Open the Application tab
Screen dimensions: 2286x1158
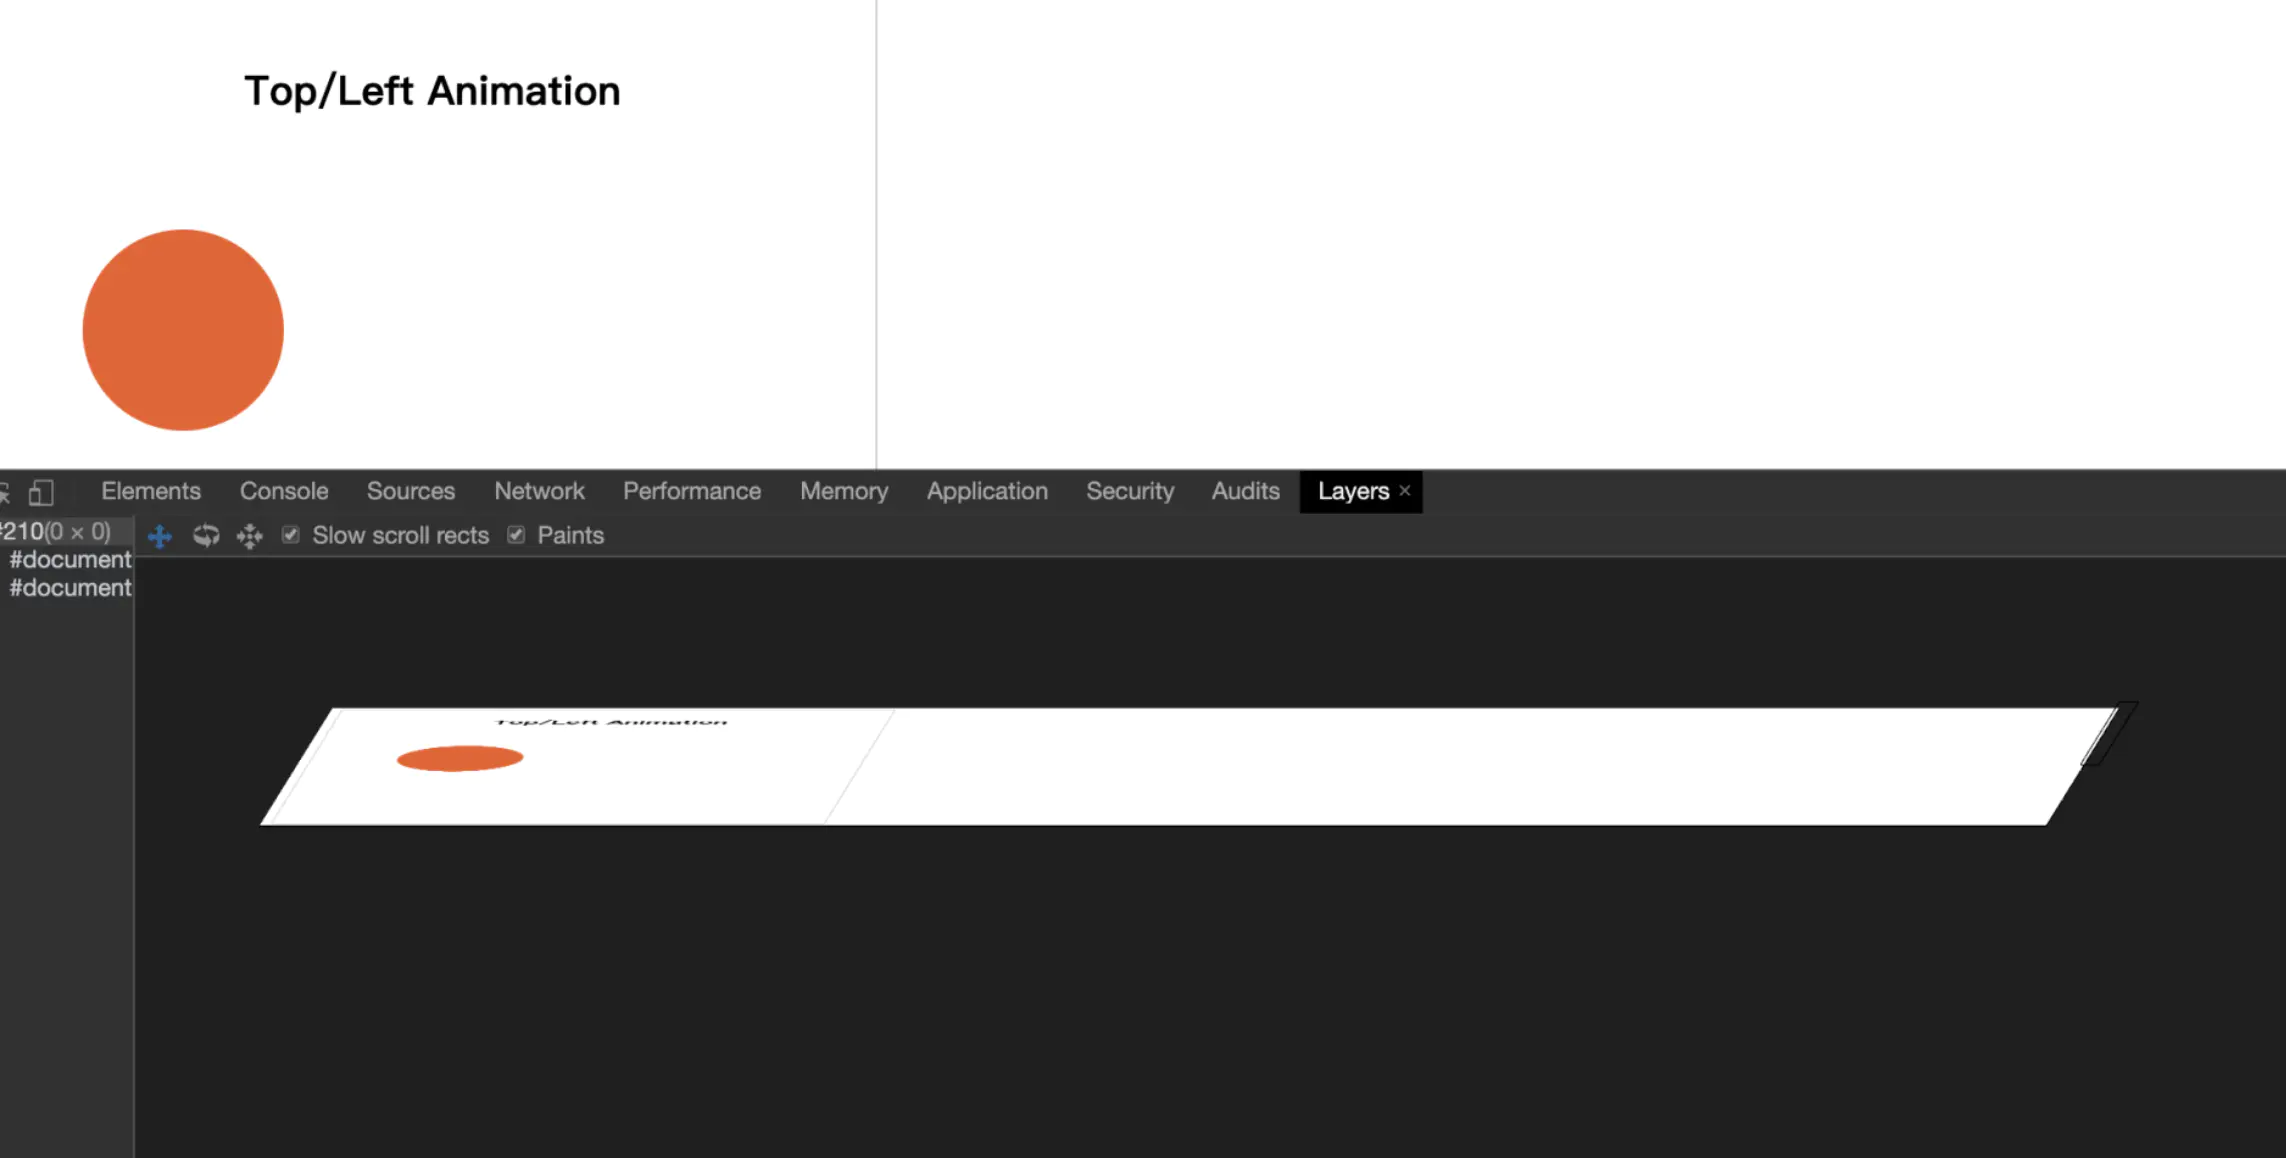tap(987, 491)
